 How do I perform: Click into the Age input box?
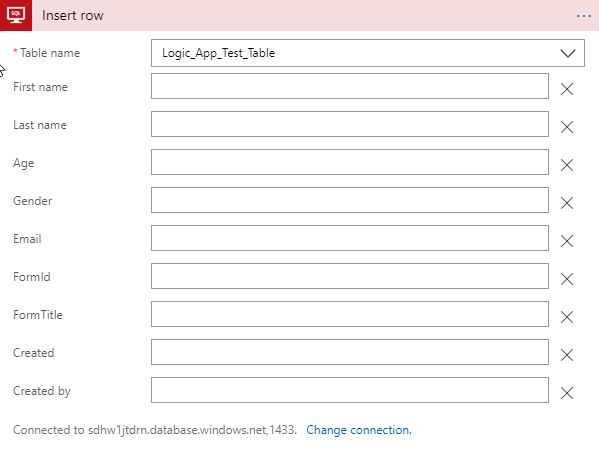pyautogui.click(x=350, y=162)
